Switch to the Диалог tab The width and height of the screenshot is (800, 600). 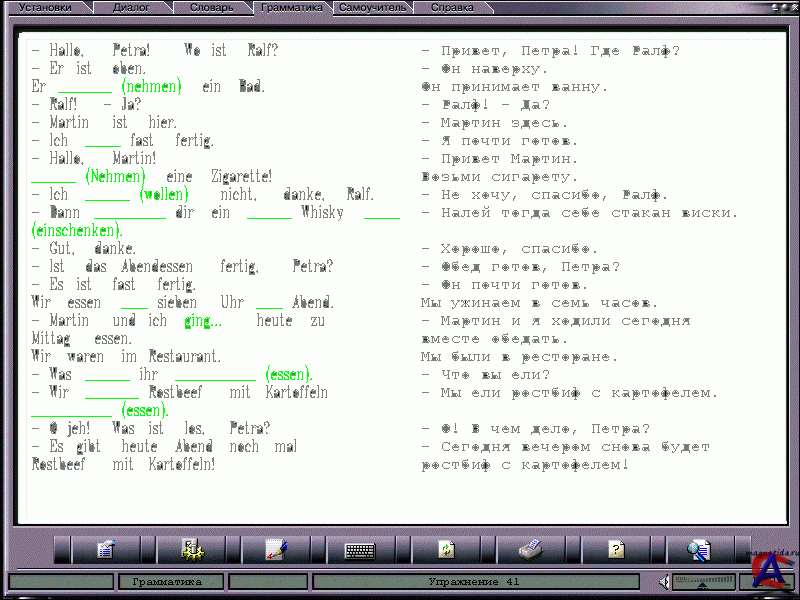pos(132,7)
